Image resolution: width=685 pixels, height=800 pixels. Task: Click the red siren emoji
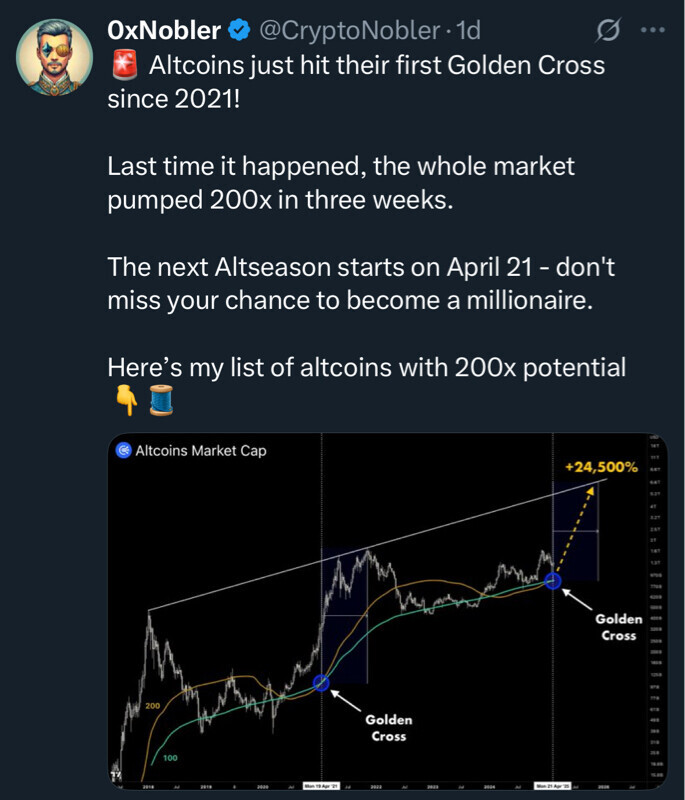click(124, 68)
